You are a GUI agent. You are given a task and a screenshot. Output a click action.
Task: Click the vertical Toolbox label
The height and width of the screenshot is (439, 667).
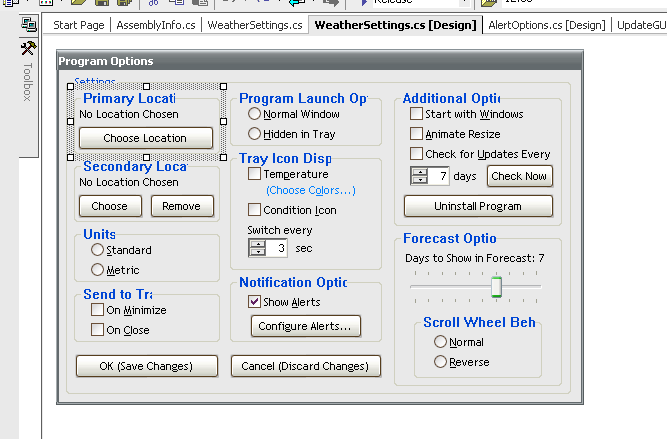28,82
